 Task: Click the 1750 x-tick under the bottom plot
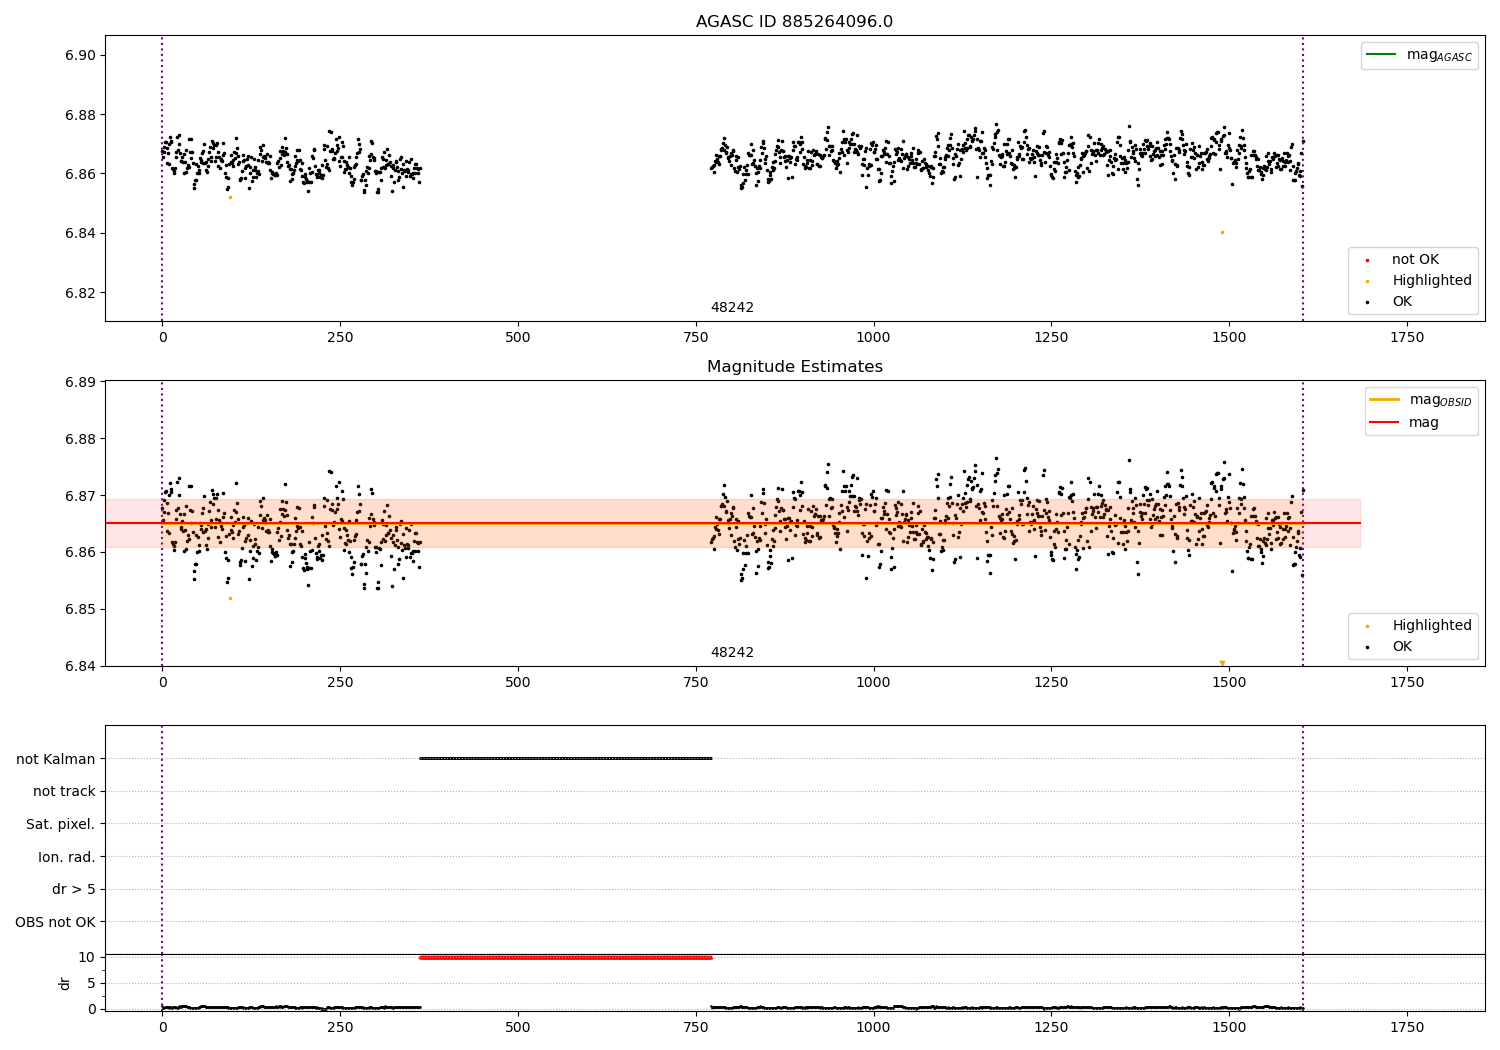pyautogui.click(x=1407, y=1028)
